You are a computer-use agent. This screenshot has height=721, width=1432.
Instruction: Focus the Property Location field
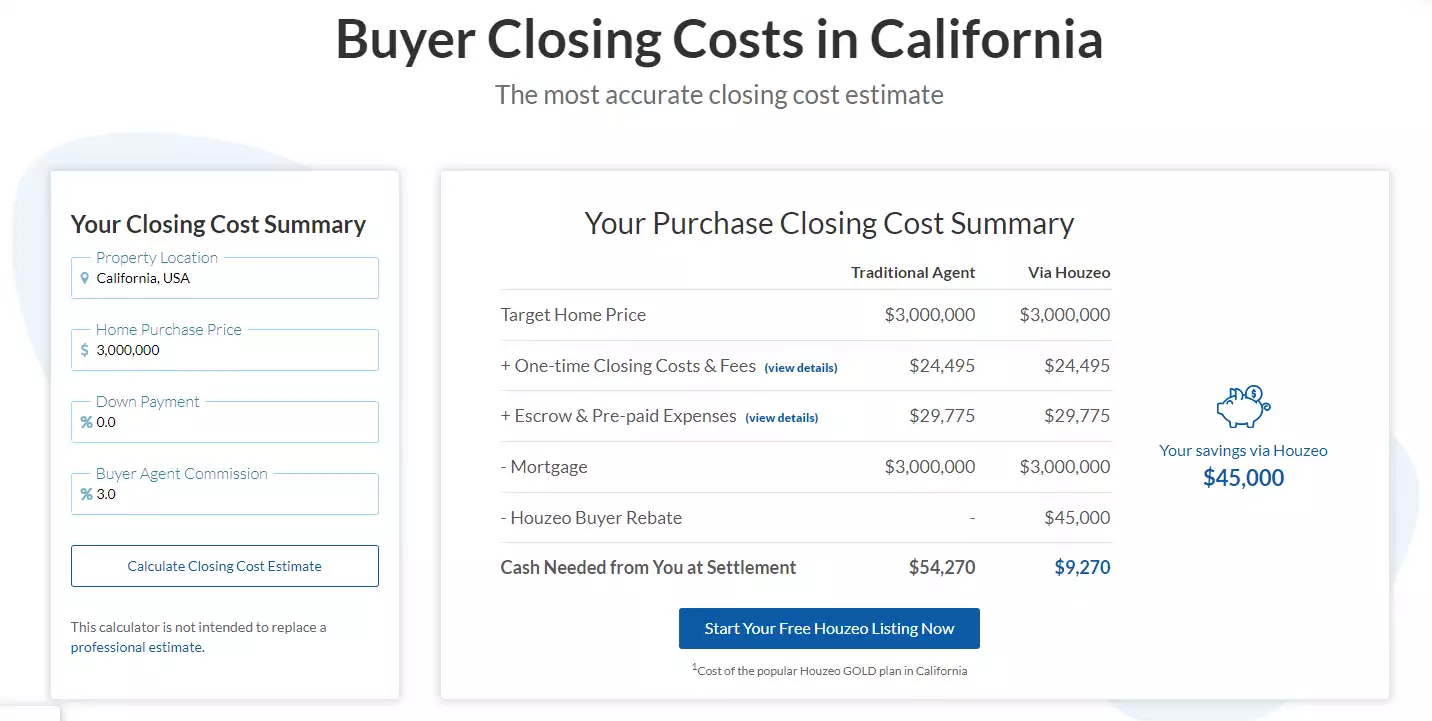[x=235, y=279]
